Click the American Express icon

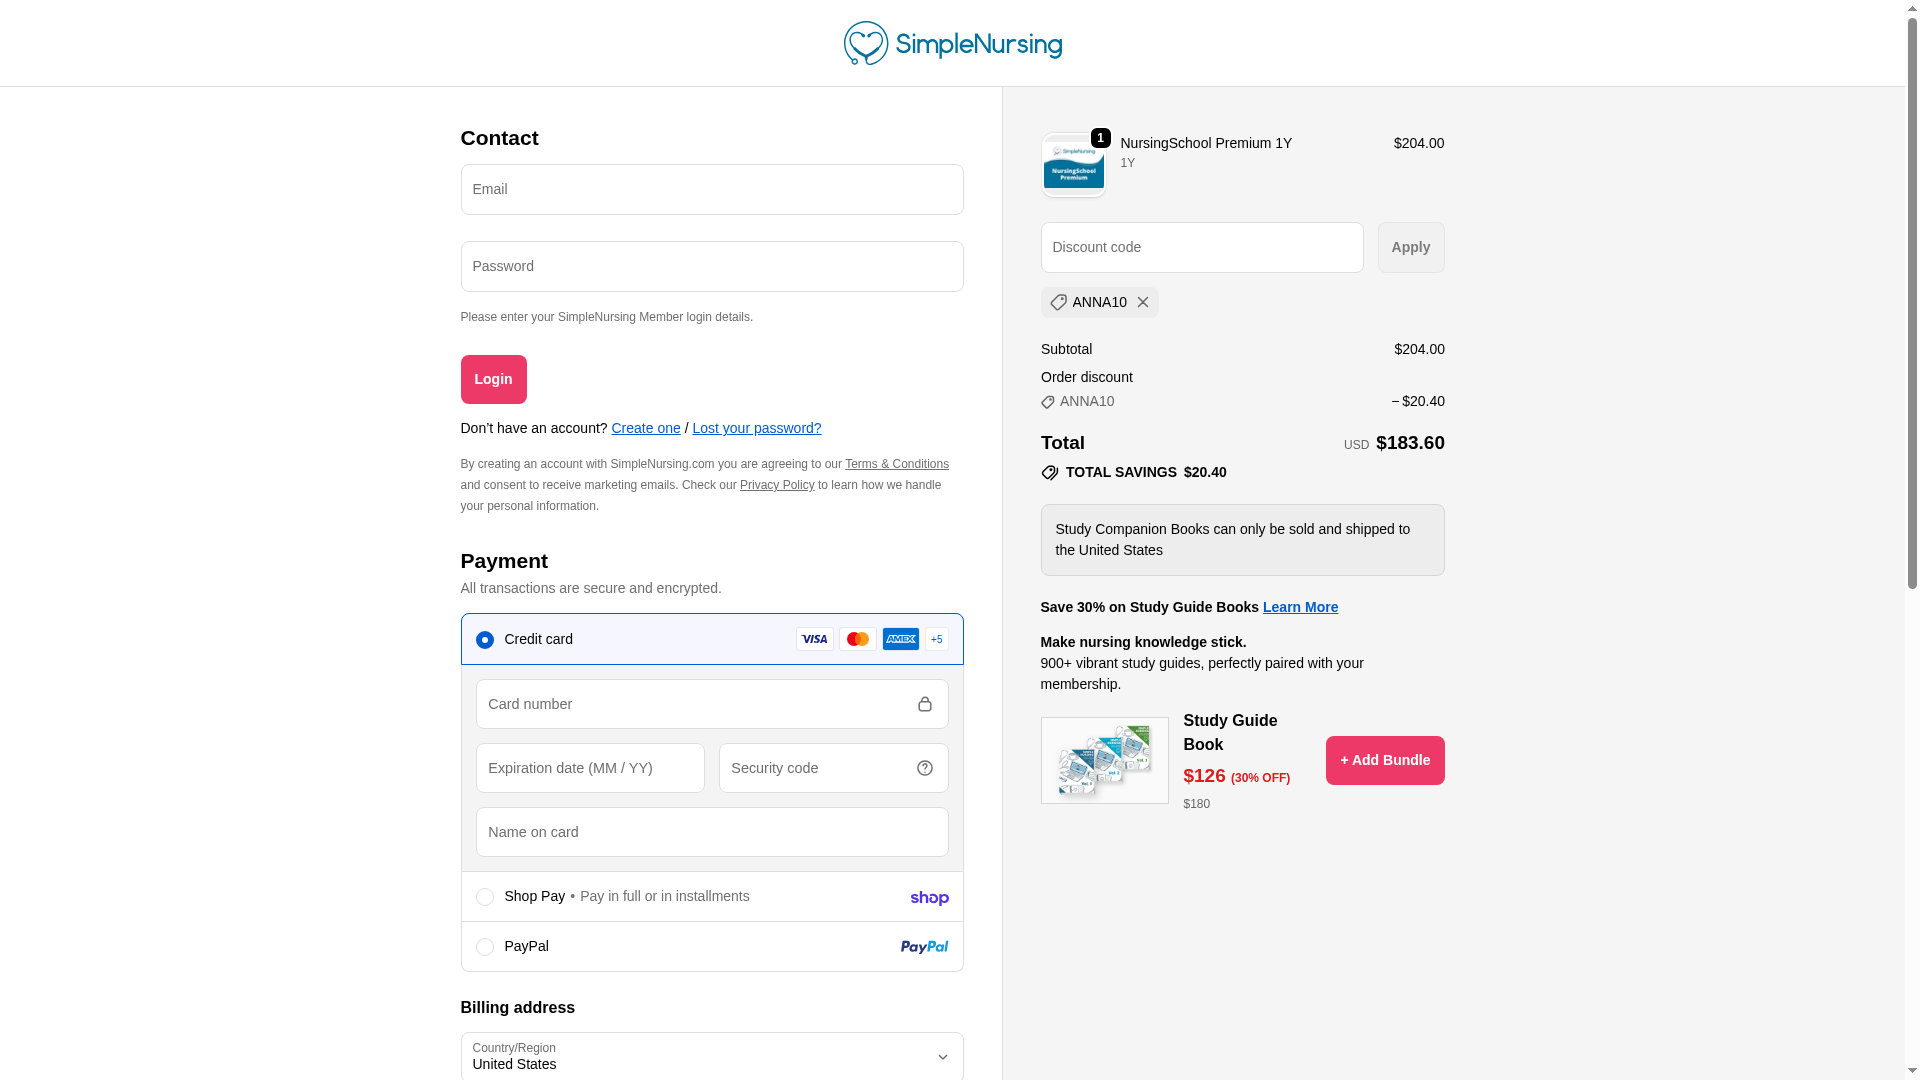point(901,639)
